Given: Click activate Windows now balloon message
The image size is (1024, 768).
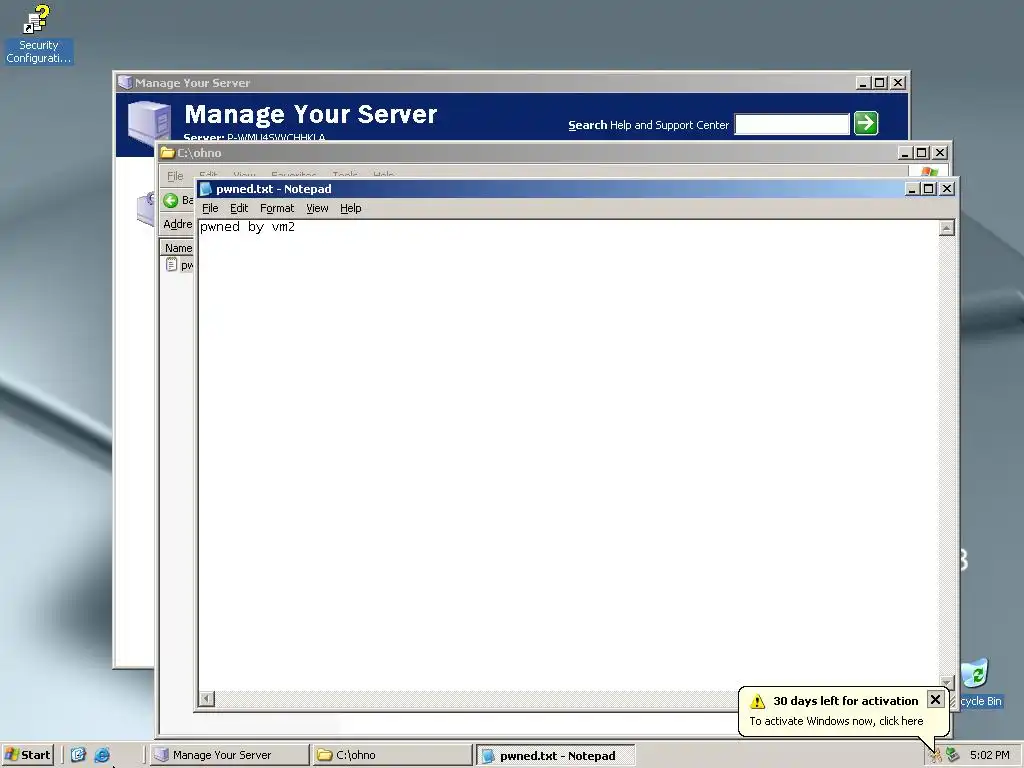Looking at the screenshot, I should [x=836, y=721].
